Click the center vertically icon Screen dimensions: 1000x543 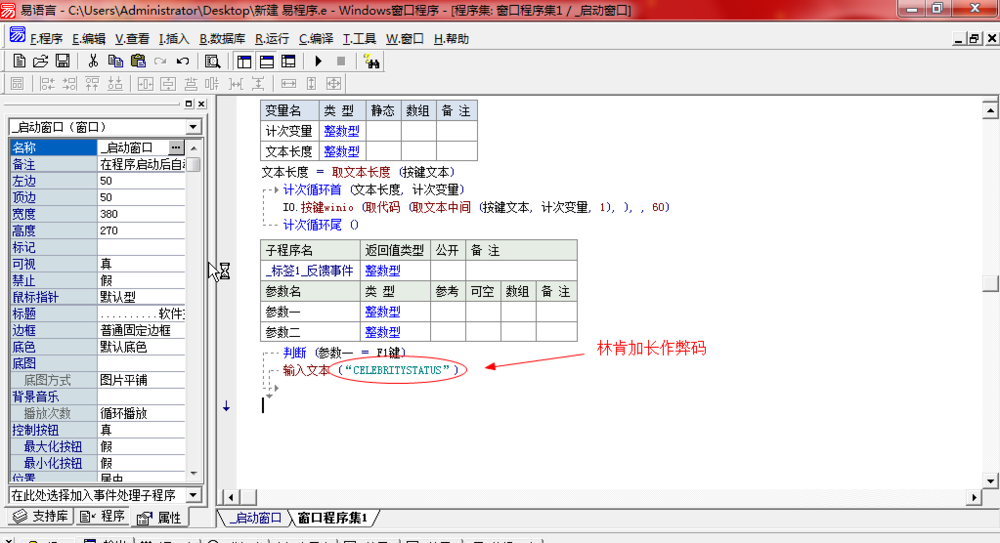(168, 84)
